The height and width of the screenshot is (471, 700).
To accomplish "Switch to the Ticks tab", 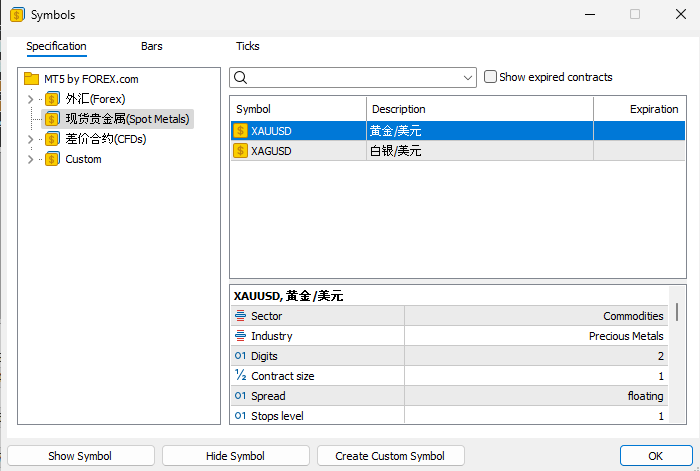I will point(247,46).
